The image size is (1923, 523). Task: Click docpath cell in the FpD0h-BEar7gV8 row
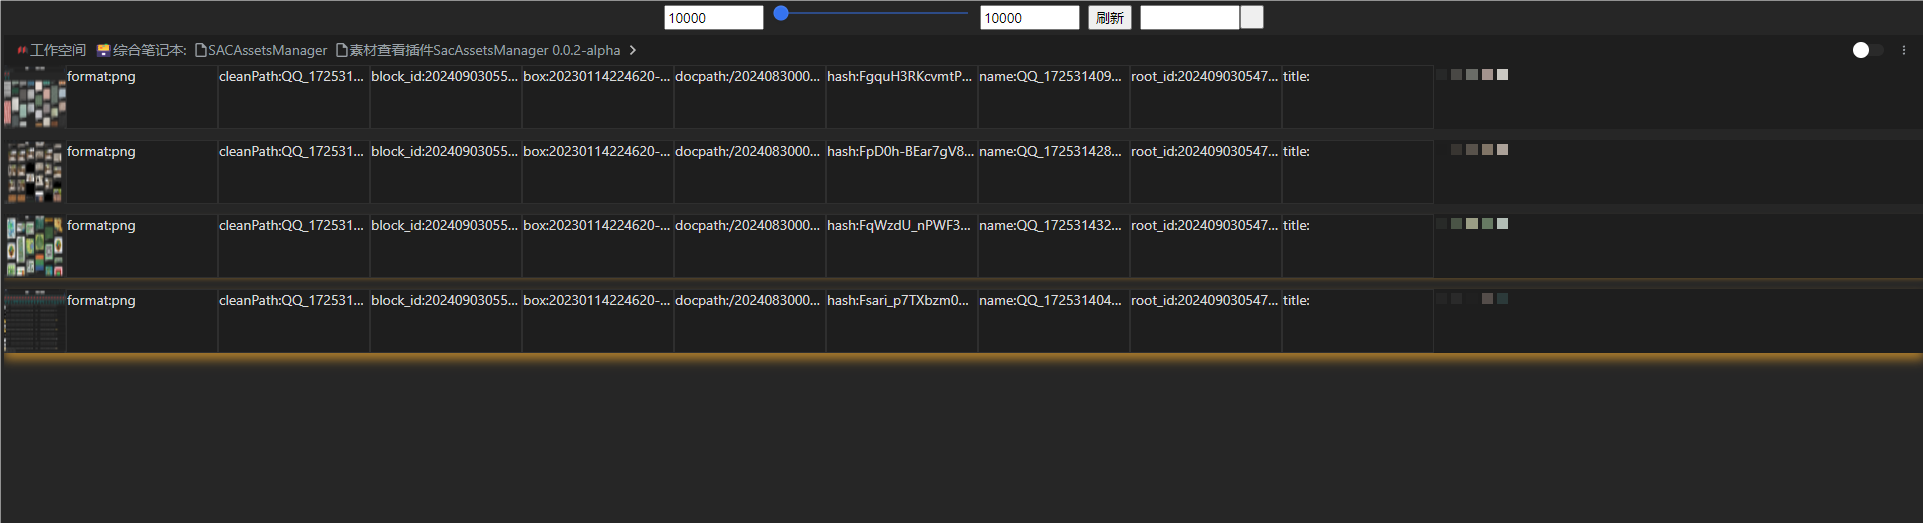point(750,172)
